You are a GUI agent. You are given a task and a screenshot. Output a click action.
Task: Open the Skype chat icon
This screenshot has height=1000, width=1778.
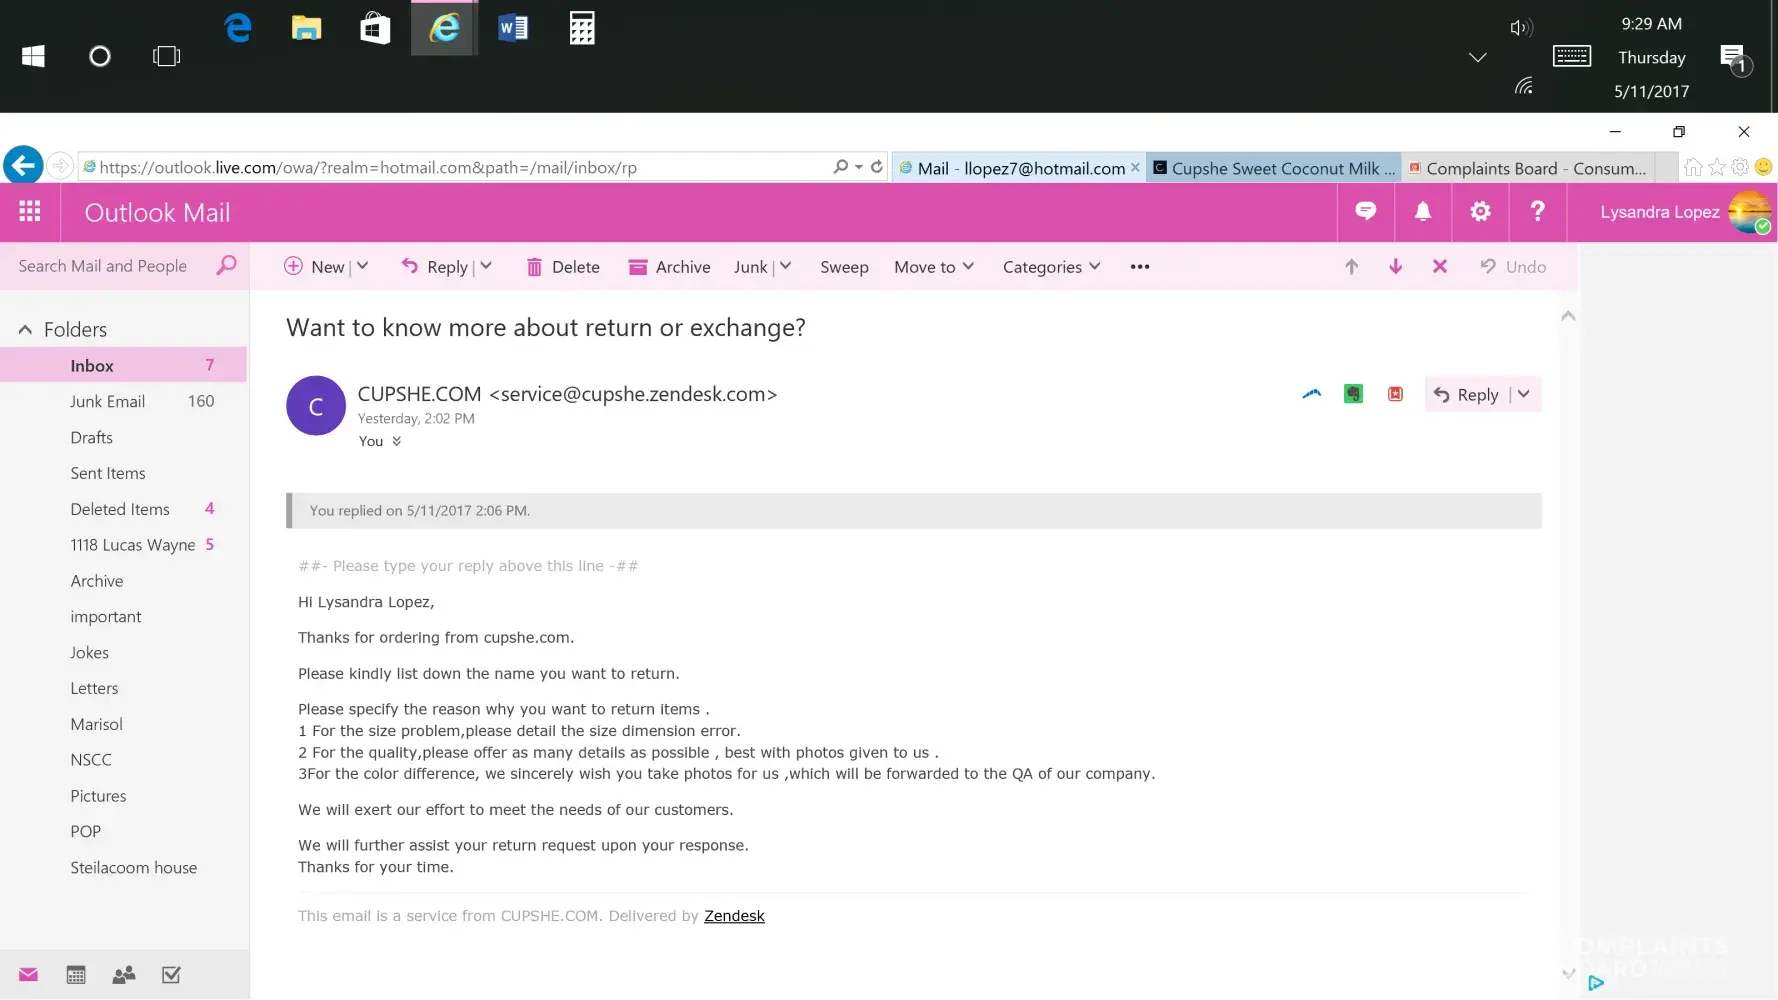[x=1365, y=212]
